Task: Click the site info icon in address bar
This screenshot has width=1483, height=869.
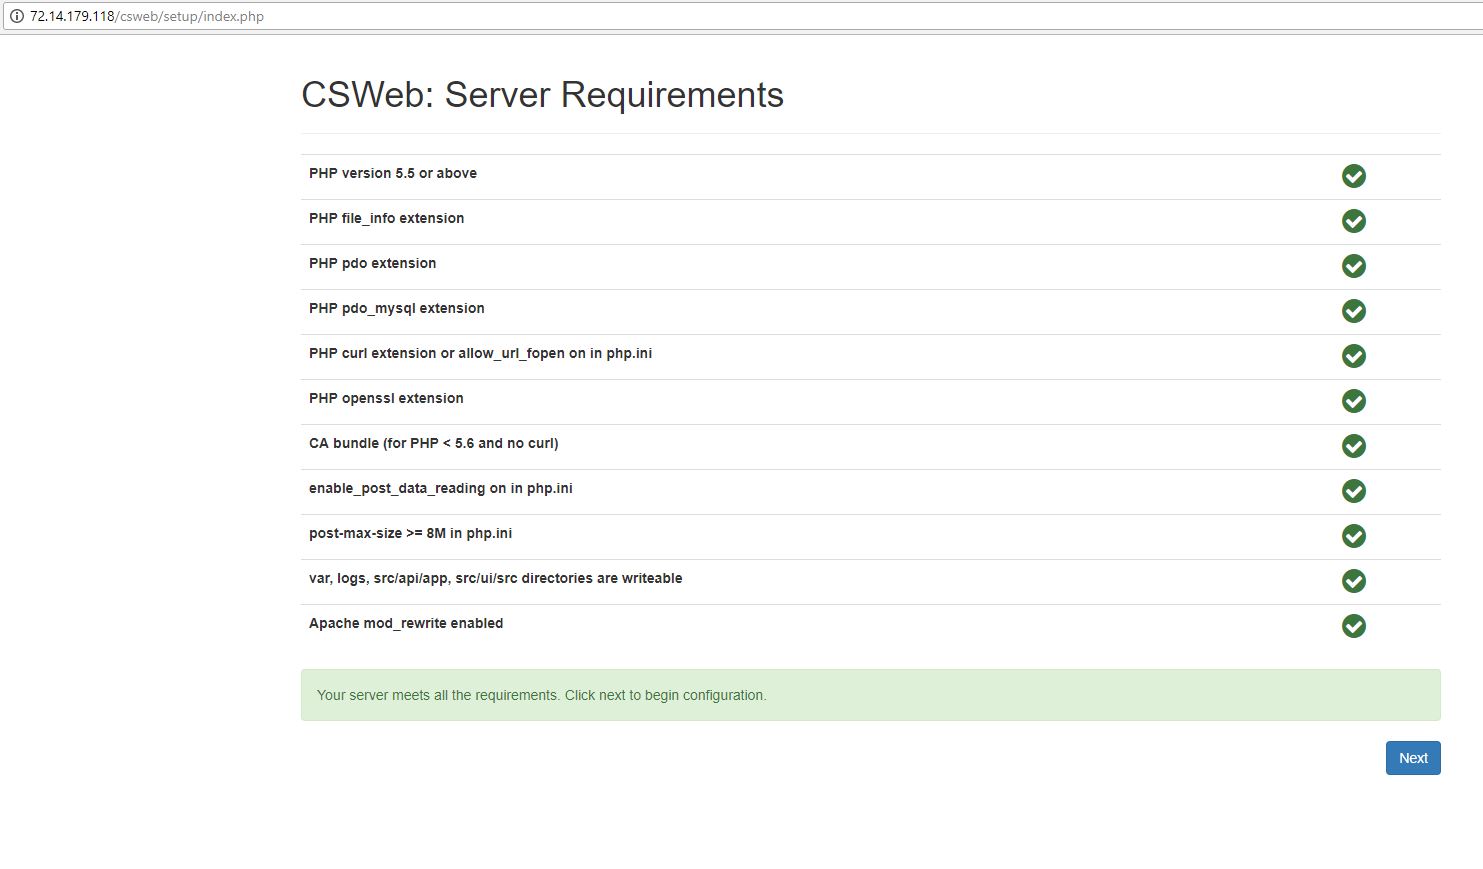Action: 16,16
